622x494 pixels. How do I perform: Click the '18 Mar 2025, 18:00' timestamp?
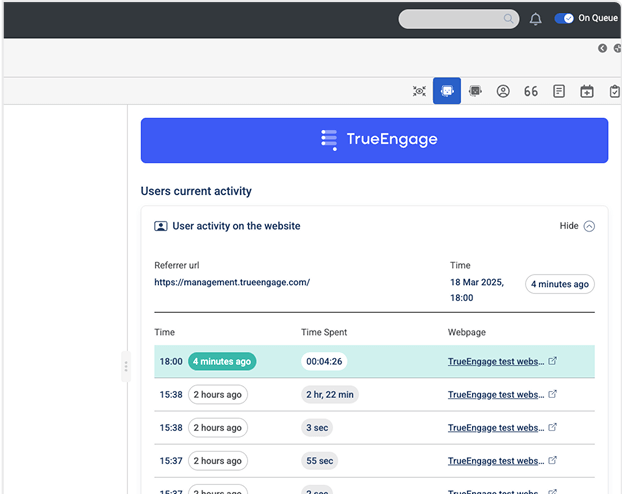(477, 290)
